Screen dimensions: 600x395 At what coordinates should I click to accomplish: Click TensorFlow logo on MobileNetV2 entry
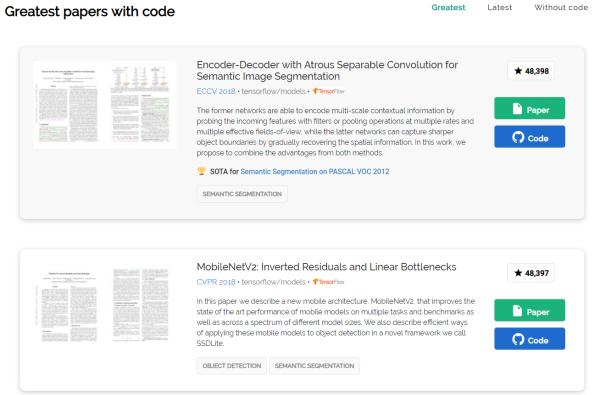pyautogui.click(x=328, y=282)
